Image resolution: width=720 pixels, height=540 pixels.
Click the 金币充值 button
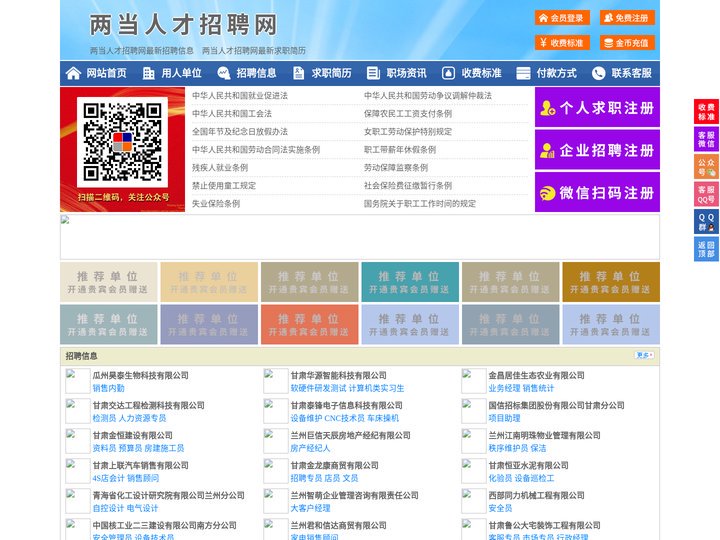pos(627,43)
